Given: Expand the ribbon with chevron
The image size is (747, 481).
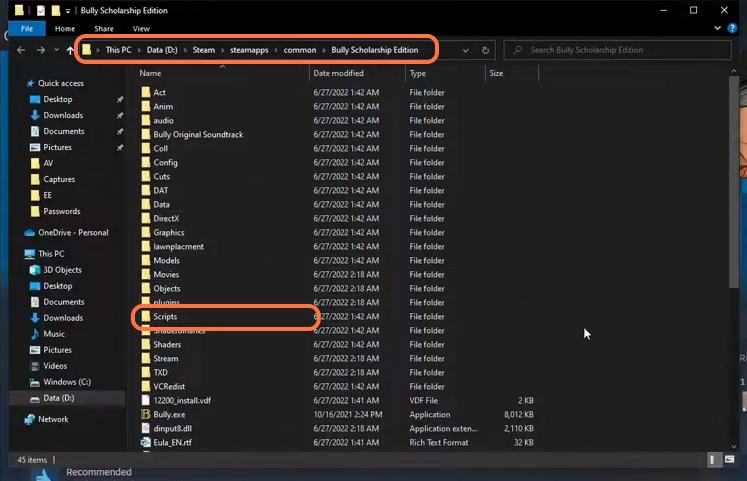Looking at the screenshot, I should coord(717,28).
